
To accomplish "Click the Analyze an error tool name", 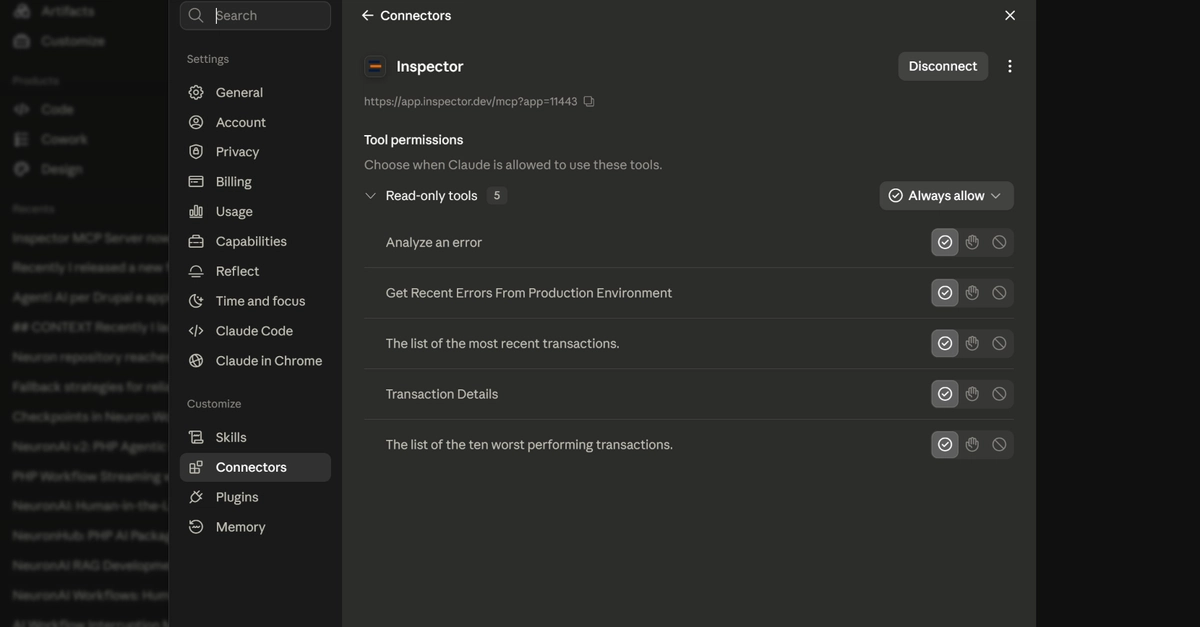I will [x=434, y=242].
